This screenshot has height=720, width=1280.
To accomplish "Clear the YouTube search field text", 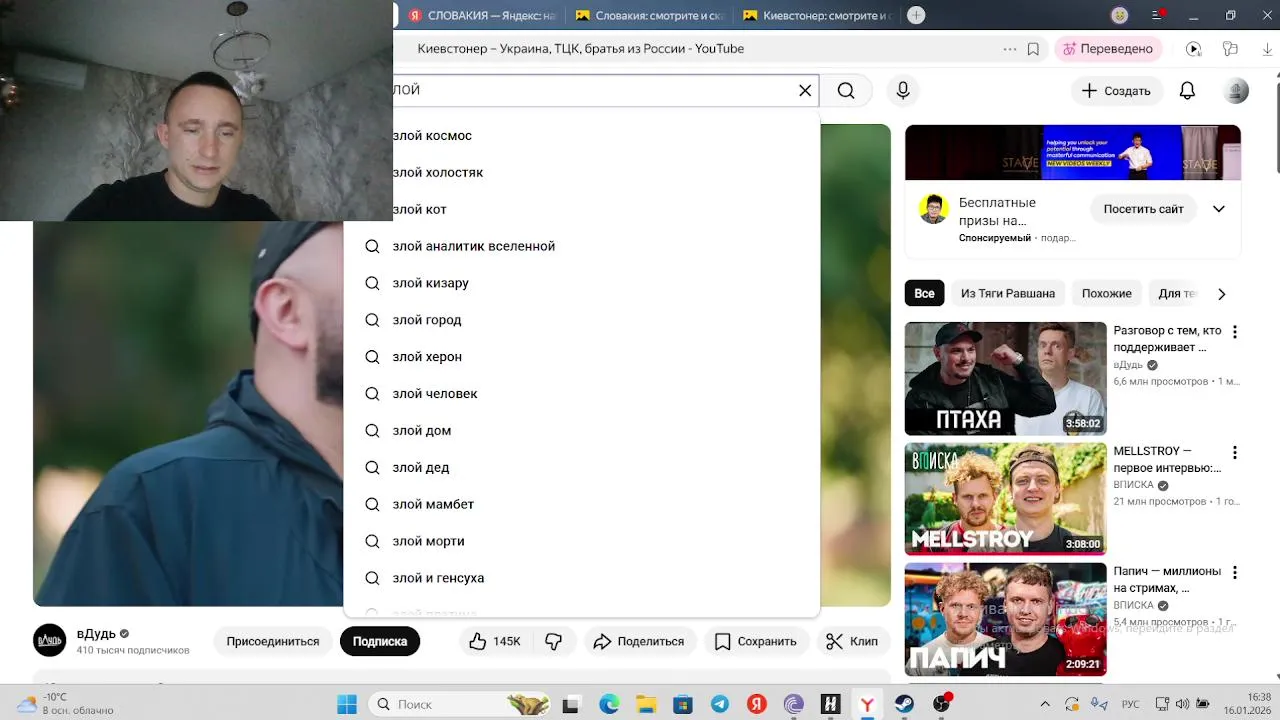I will [x=805, y=90].
